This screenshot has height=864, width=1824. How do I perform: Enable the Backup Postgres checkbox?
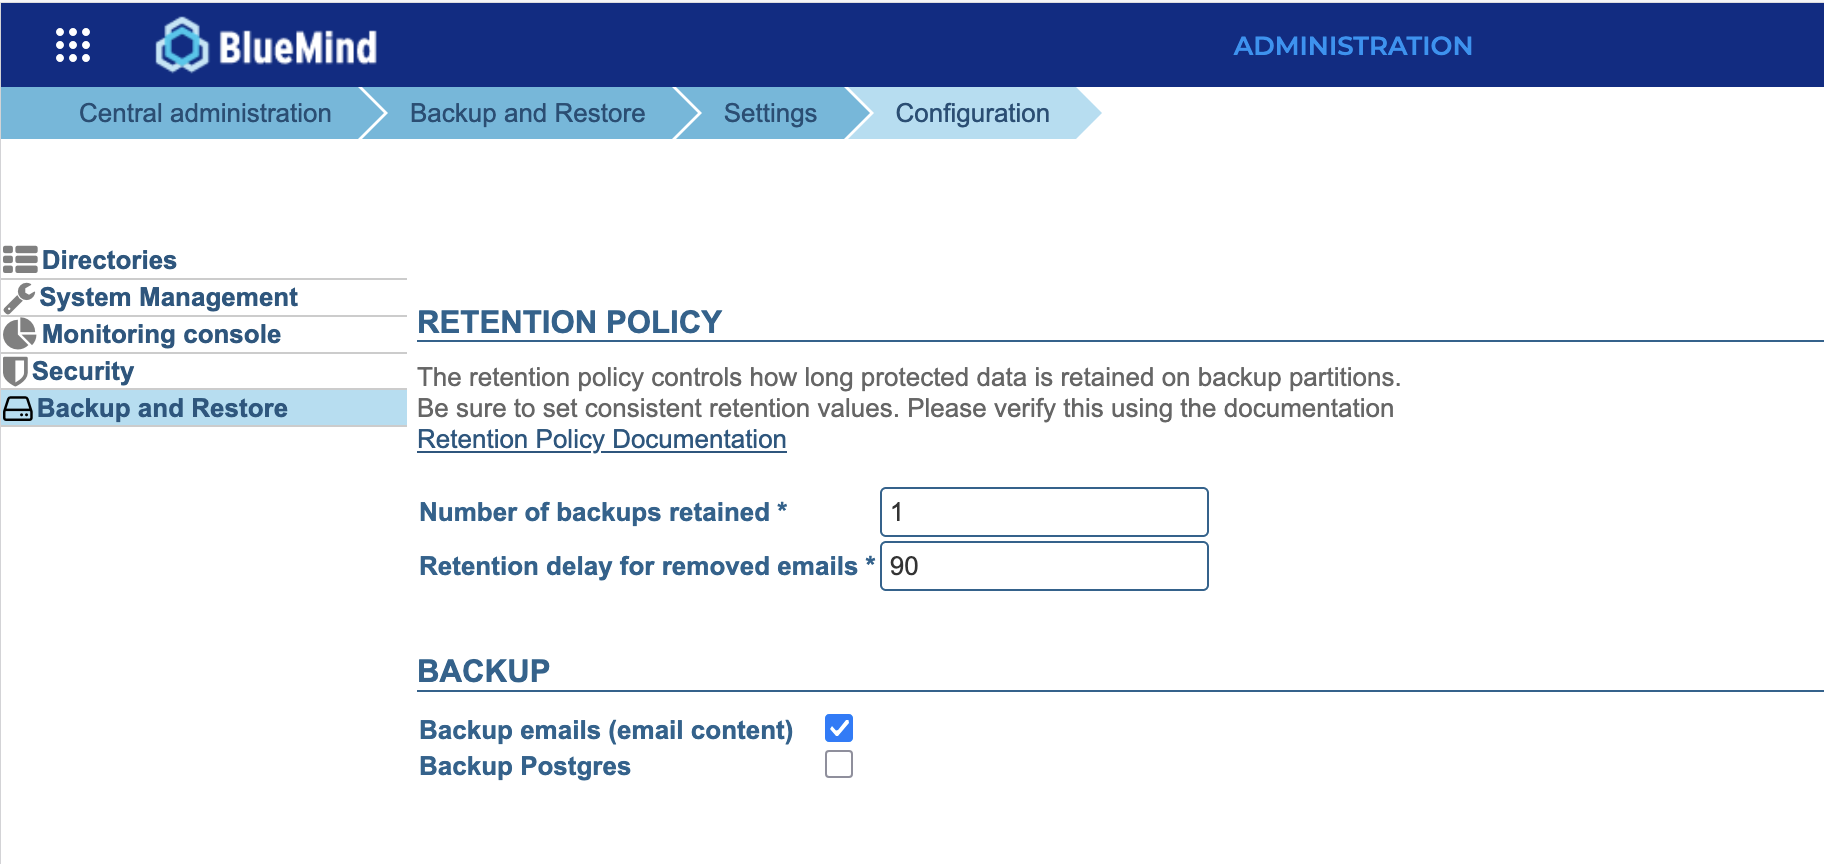839,765
